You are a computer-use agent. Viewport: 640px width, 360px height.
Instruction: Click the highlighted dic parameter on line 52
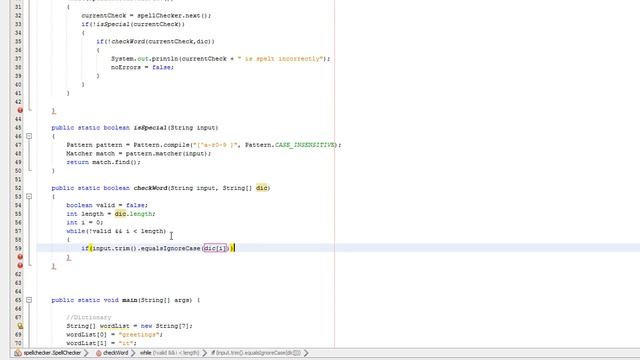click(262, 188)
